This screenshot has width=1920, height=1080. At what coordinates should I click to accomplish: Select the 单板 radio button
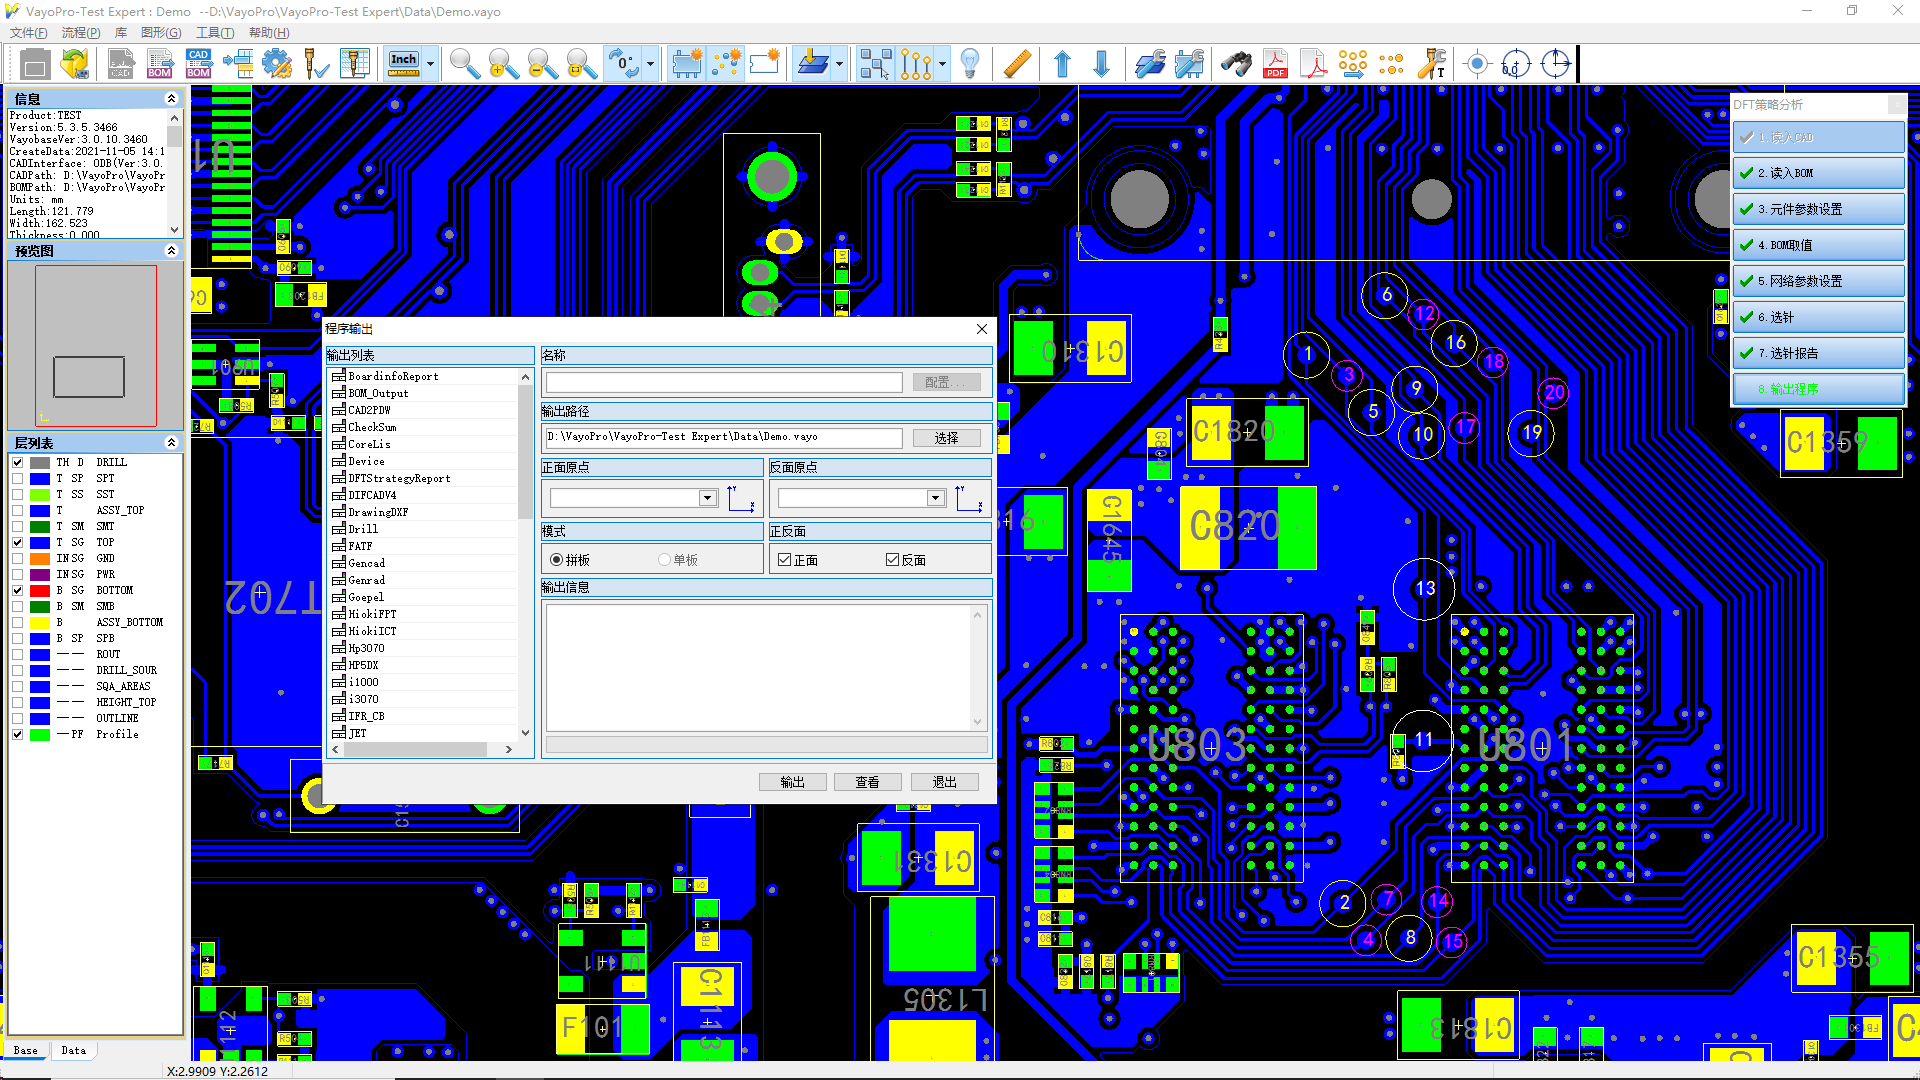tap(664, 560)
